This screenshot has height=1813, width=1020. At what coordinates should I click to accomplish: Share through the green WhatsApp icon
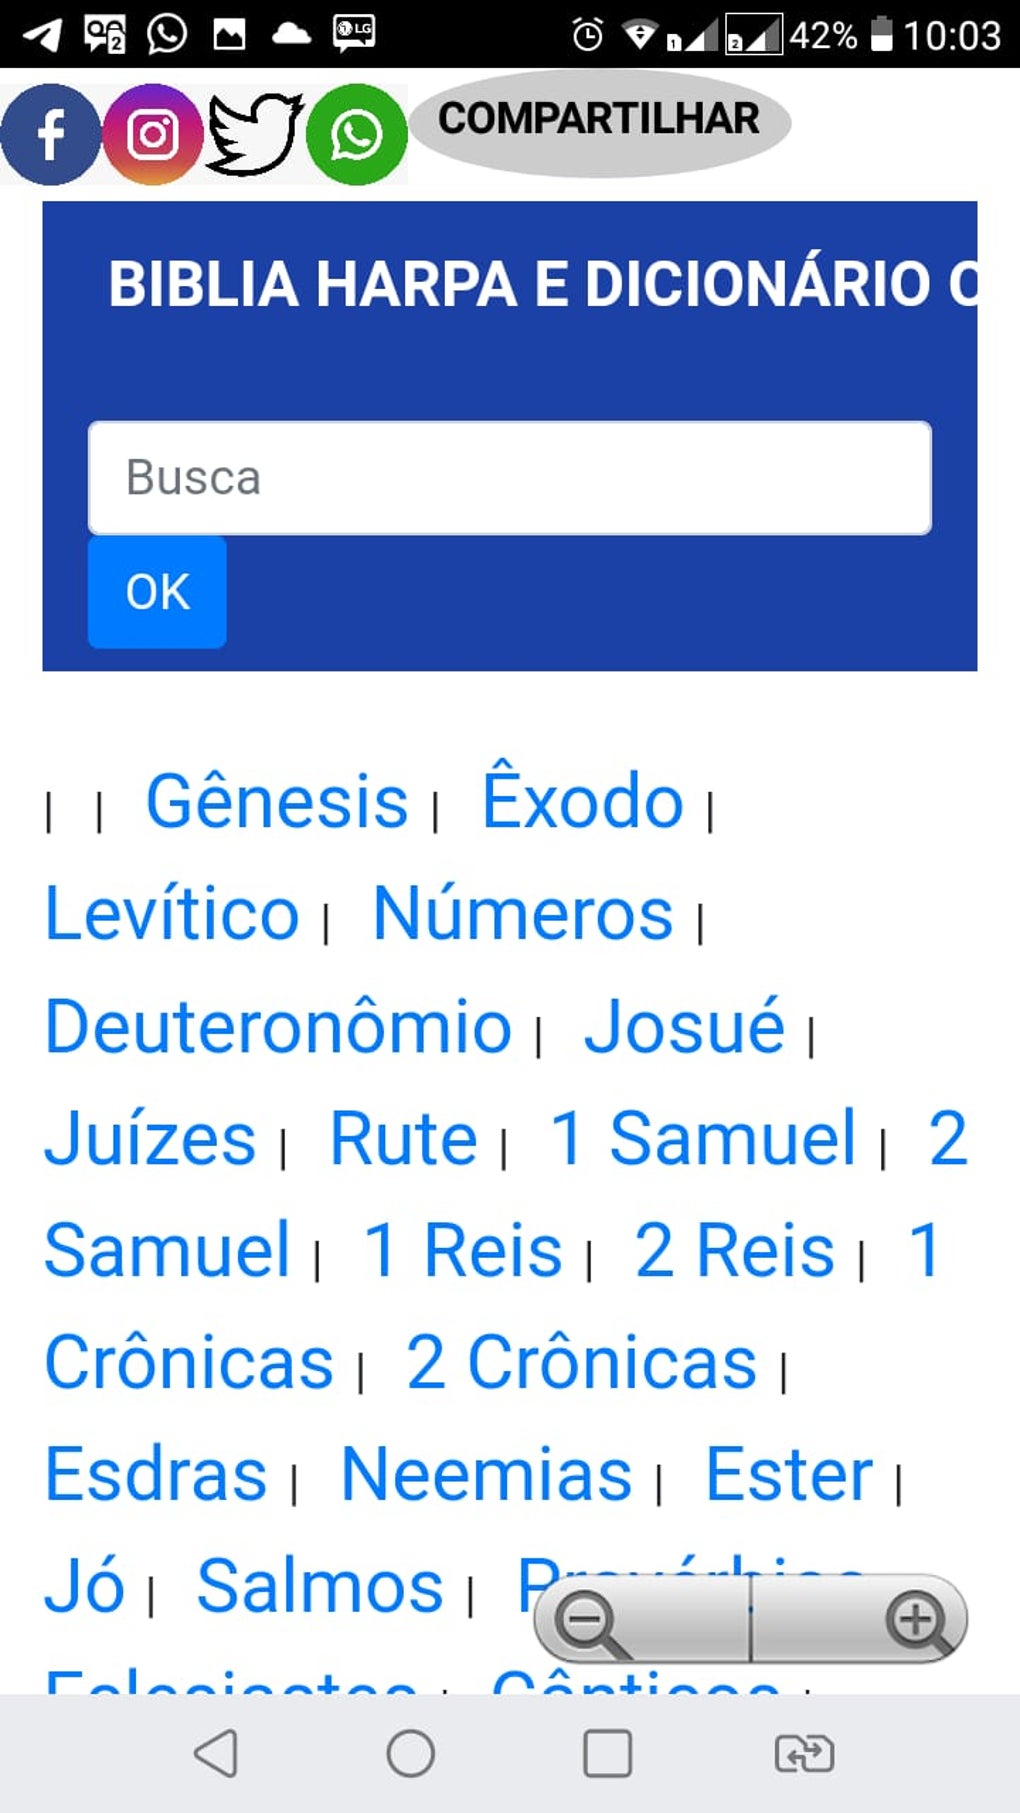pos(356,135)
